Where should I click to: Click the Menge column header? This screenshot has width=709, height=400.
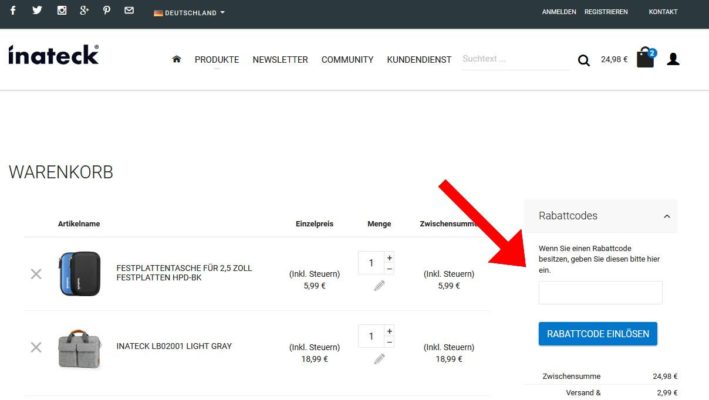tap(379, 224)
